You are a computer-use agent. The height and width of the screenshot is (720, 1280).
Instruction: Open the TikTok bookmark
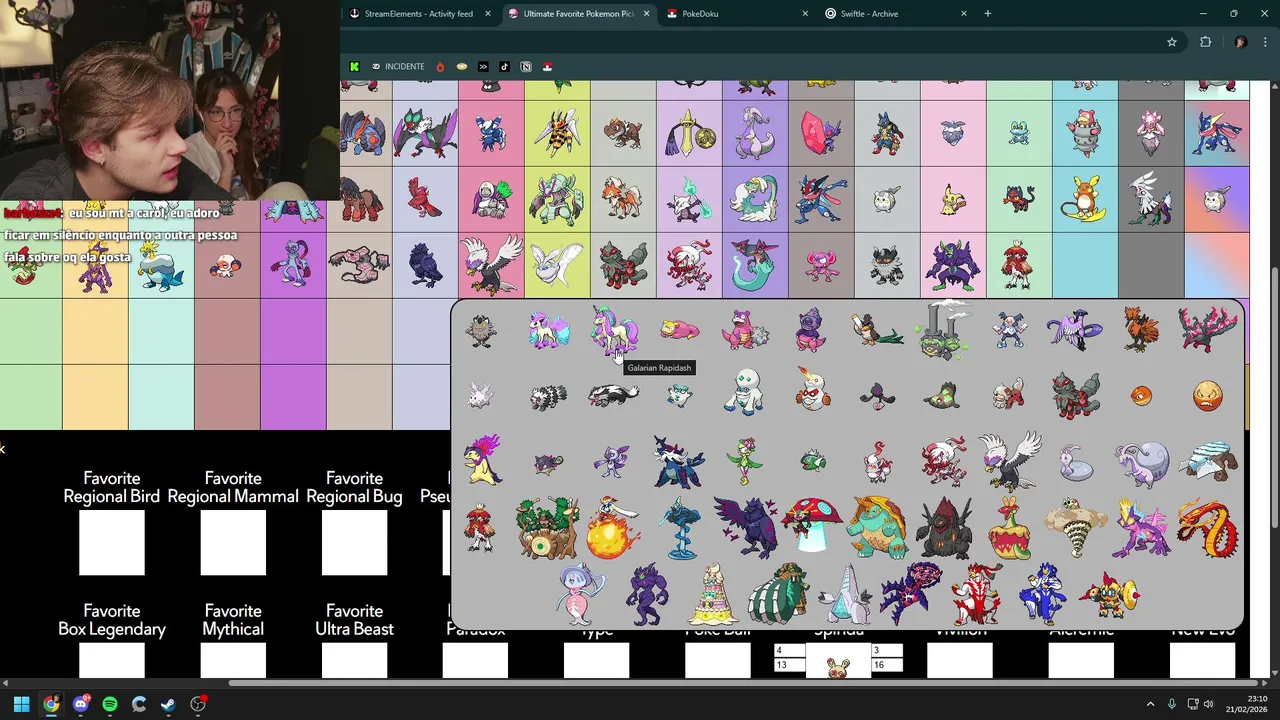point(504,67)
